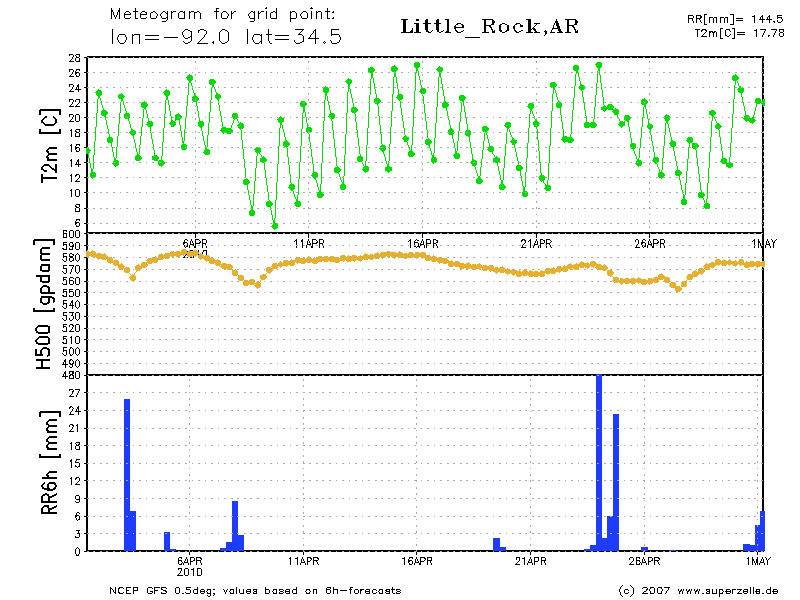The image size is (800, 600).
Task: Click the 1MAY label under the temperature chart
Action: pos(764,243)
